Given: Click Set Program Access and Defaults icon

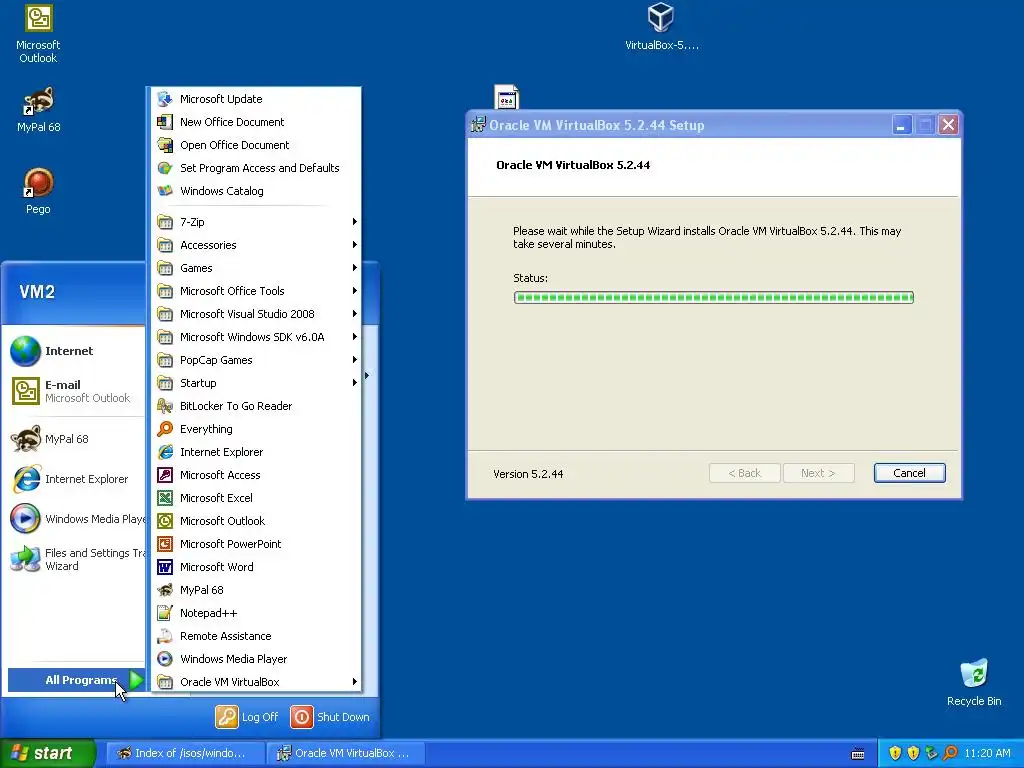Looking at the screenshot, I should (x=165, y=168).
